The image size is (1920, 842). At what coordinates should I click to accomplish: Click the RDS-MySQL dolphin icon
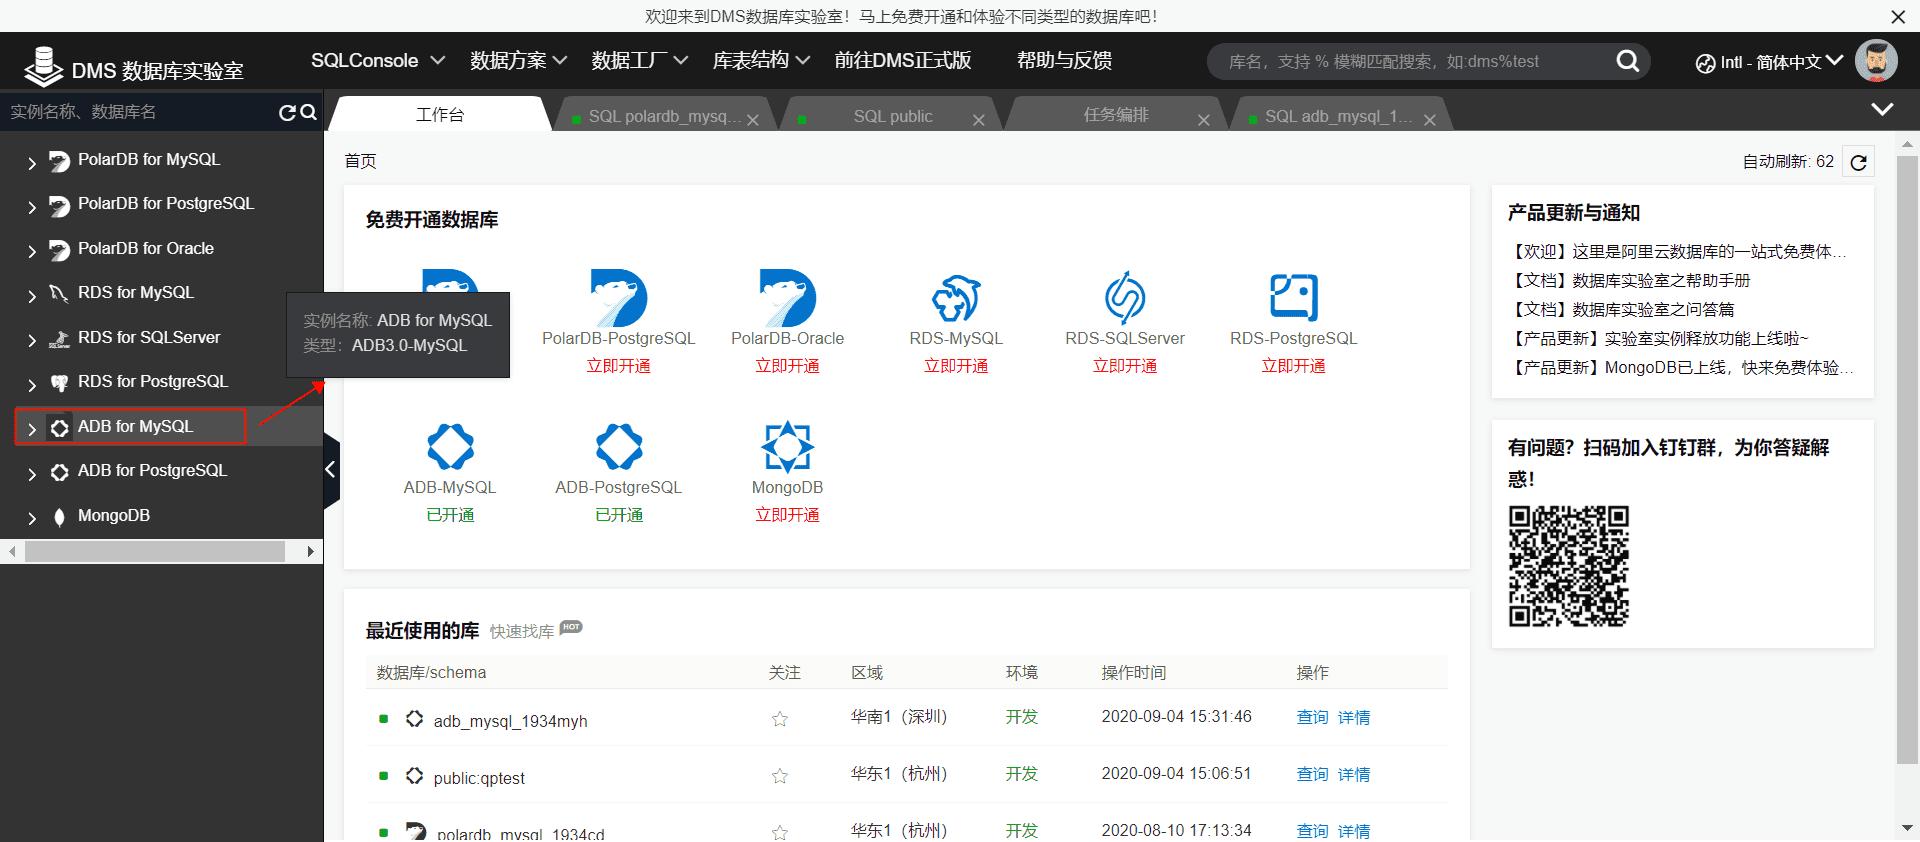[x=956, y=297]
